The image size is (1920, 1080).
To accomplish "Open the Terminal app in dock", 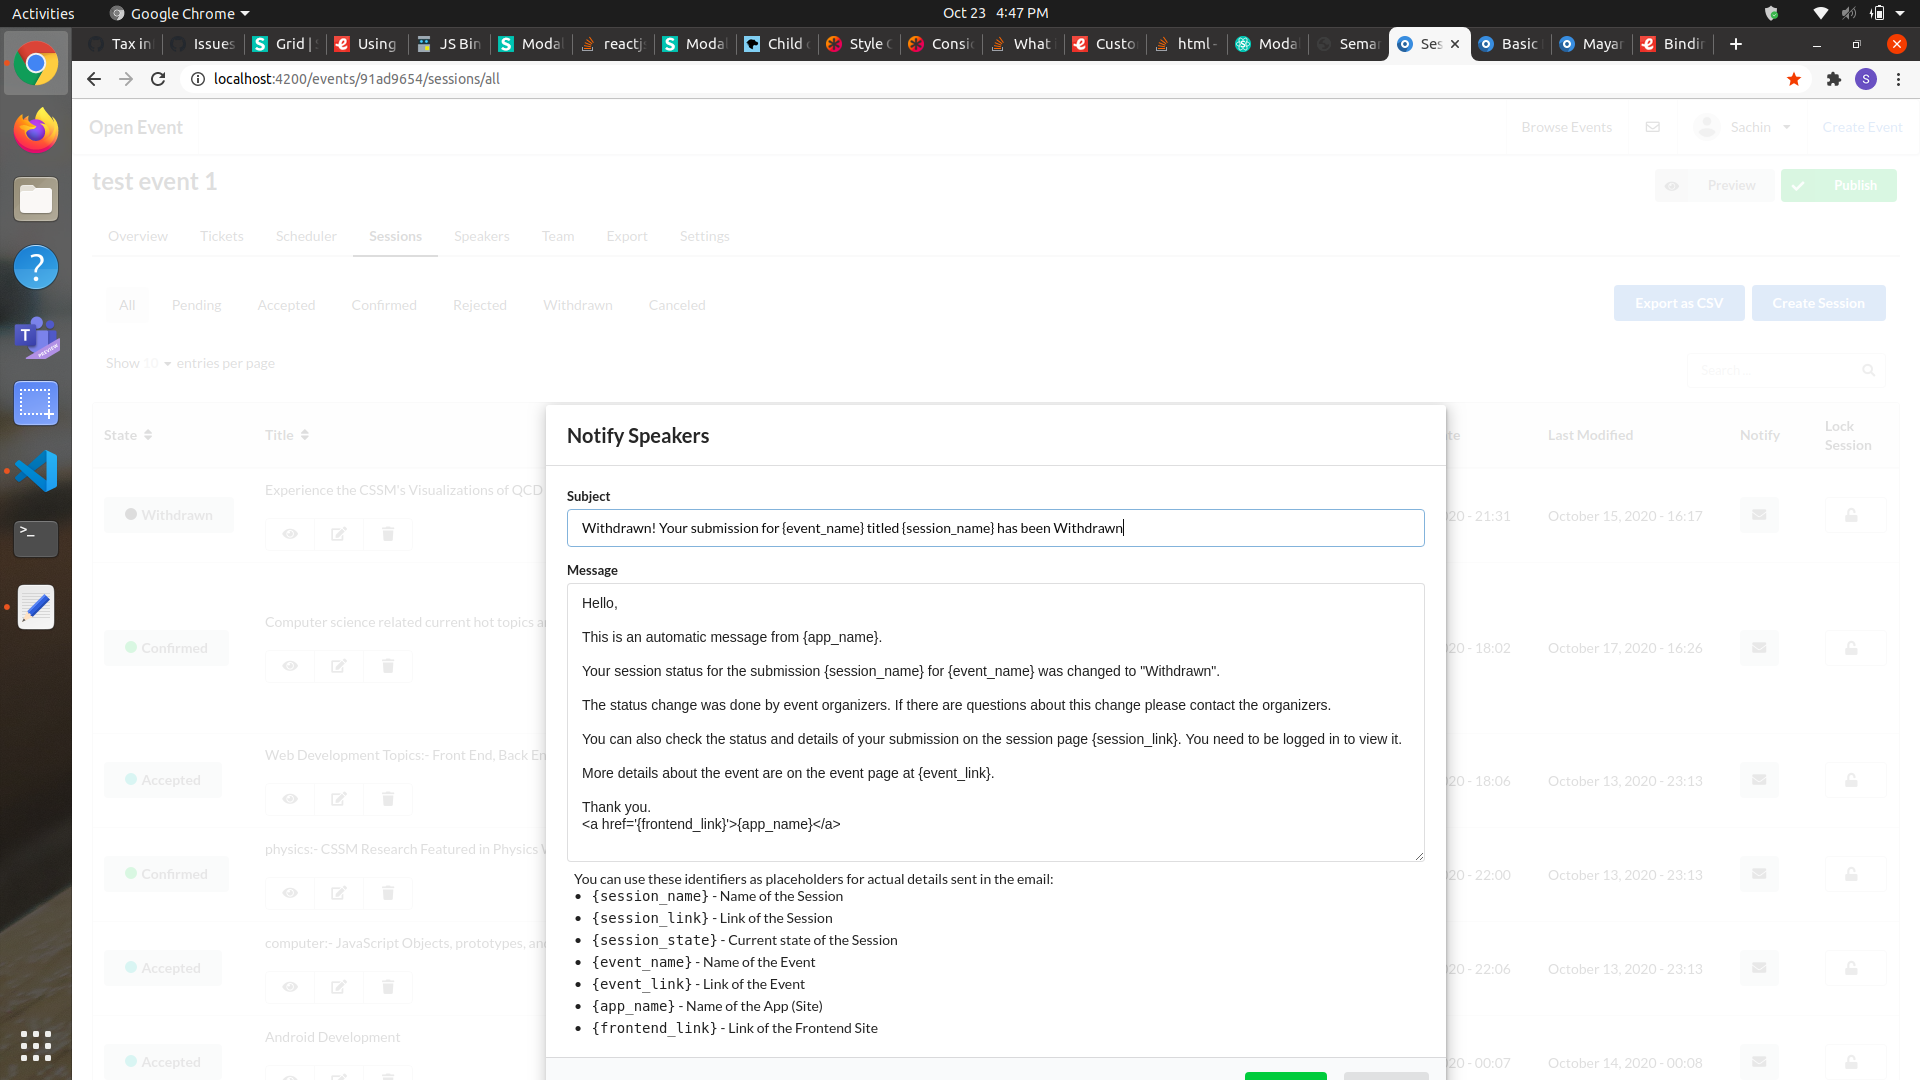I will (36, 538).
